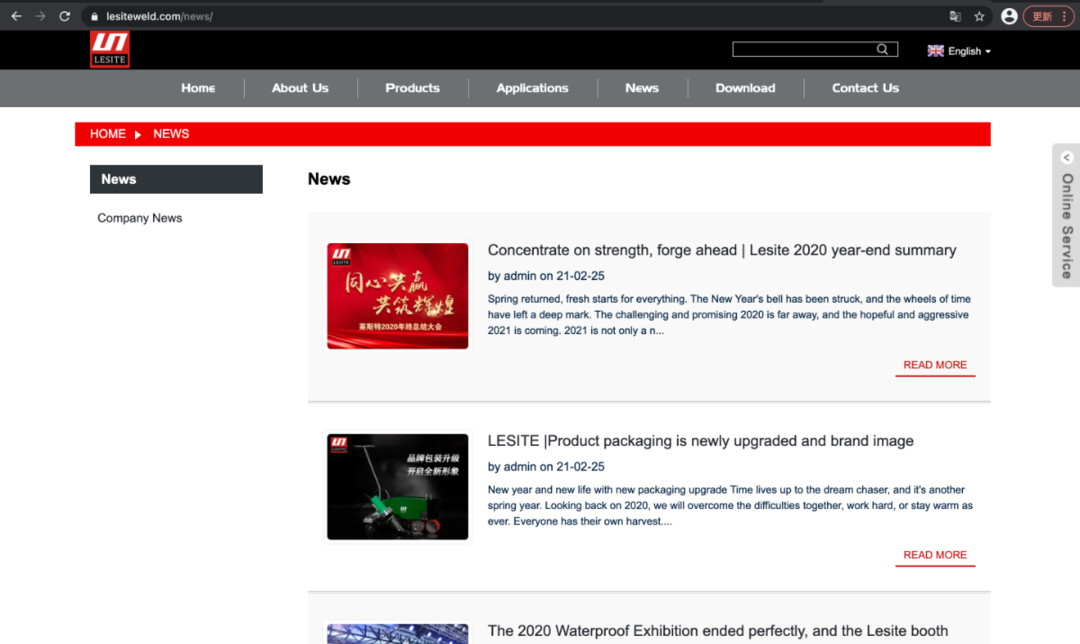Click the search magnifier icon
Viewport: 1080px width, 644px height.
[x=882, y=49]
